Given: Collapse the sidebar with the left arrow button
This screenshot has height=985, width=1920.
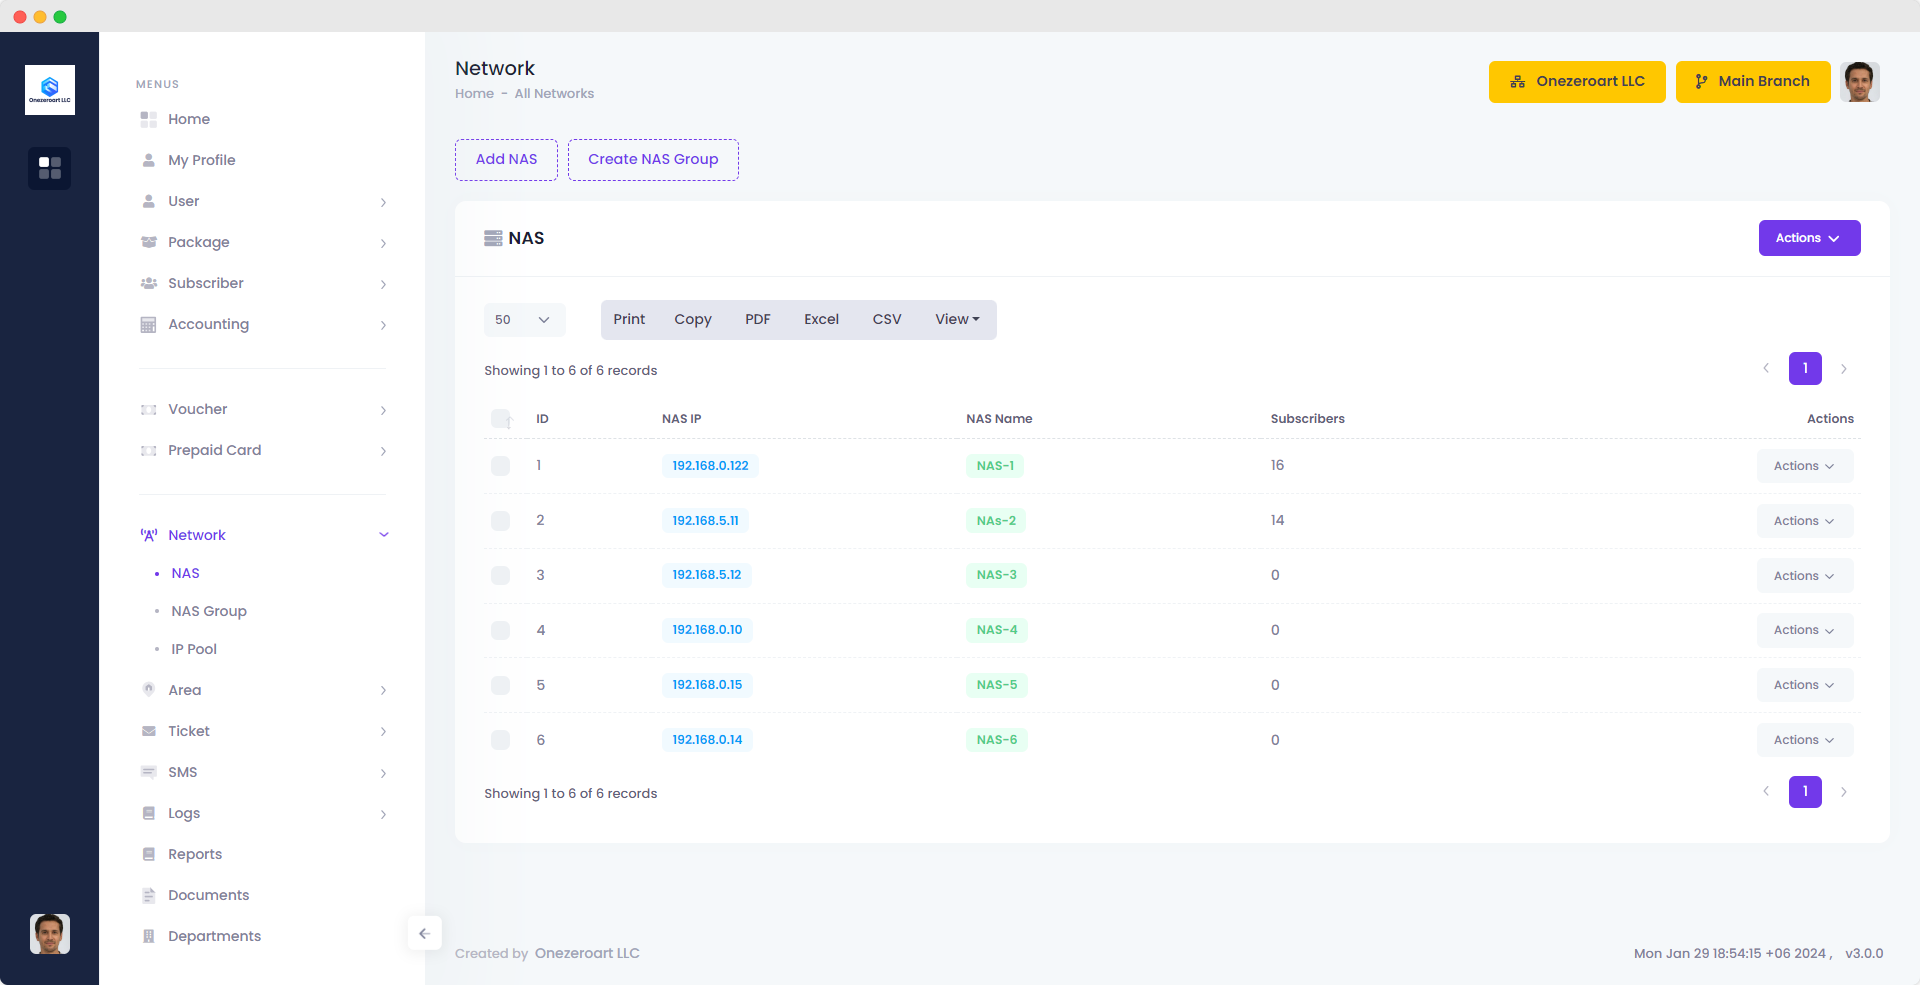Looking at the screenshot, I should (424, 933).
